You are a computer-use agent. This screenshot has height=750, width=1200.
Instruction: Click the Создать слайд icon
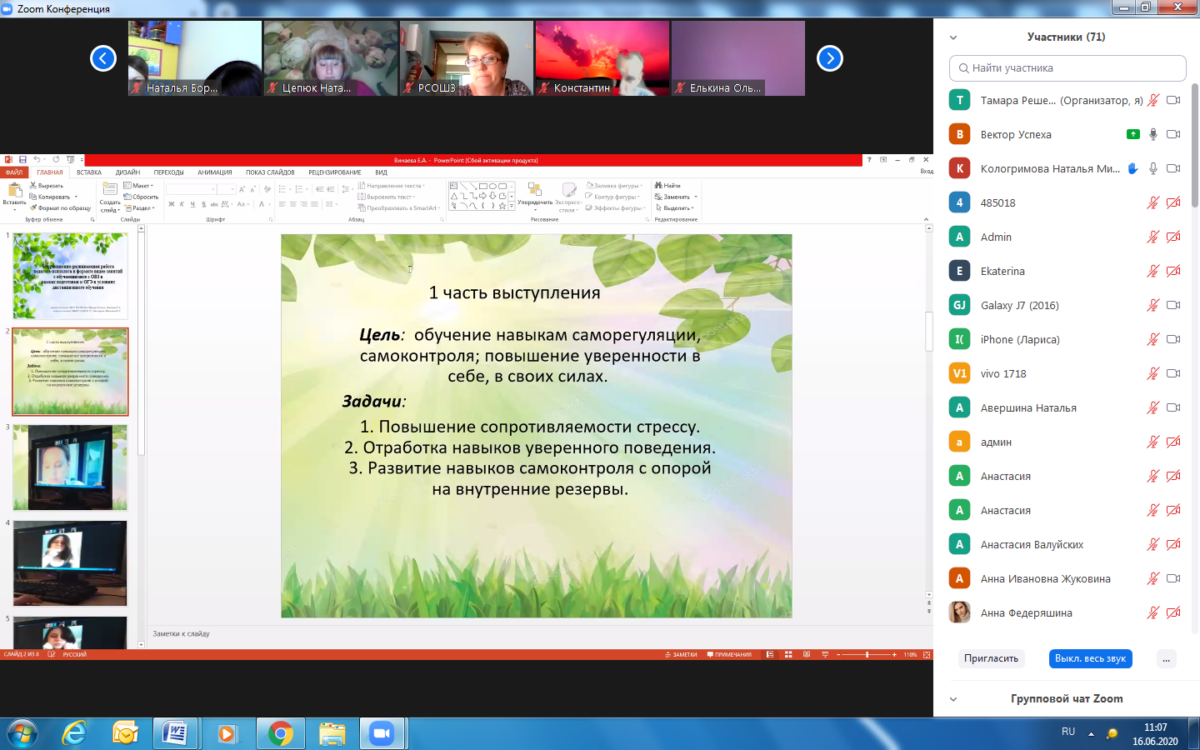[110, 193]
